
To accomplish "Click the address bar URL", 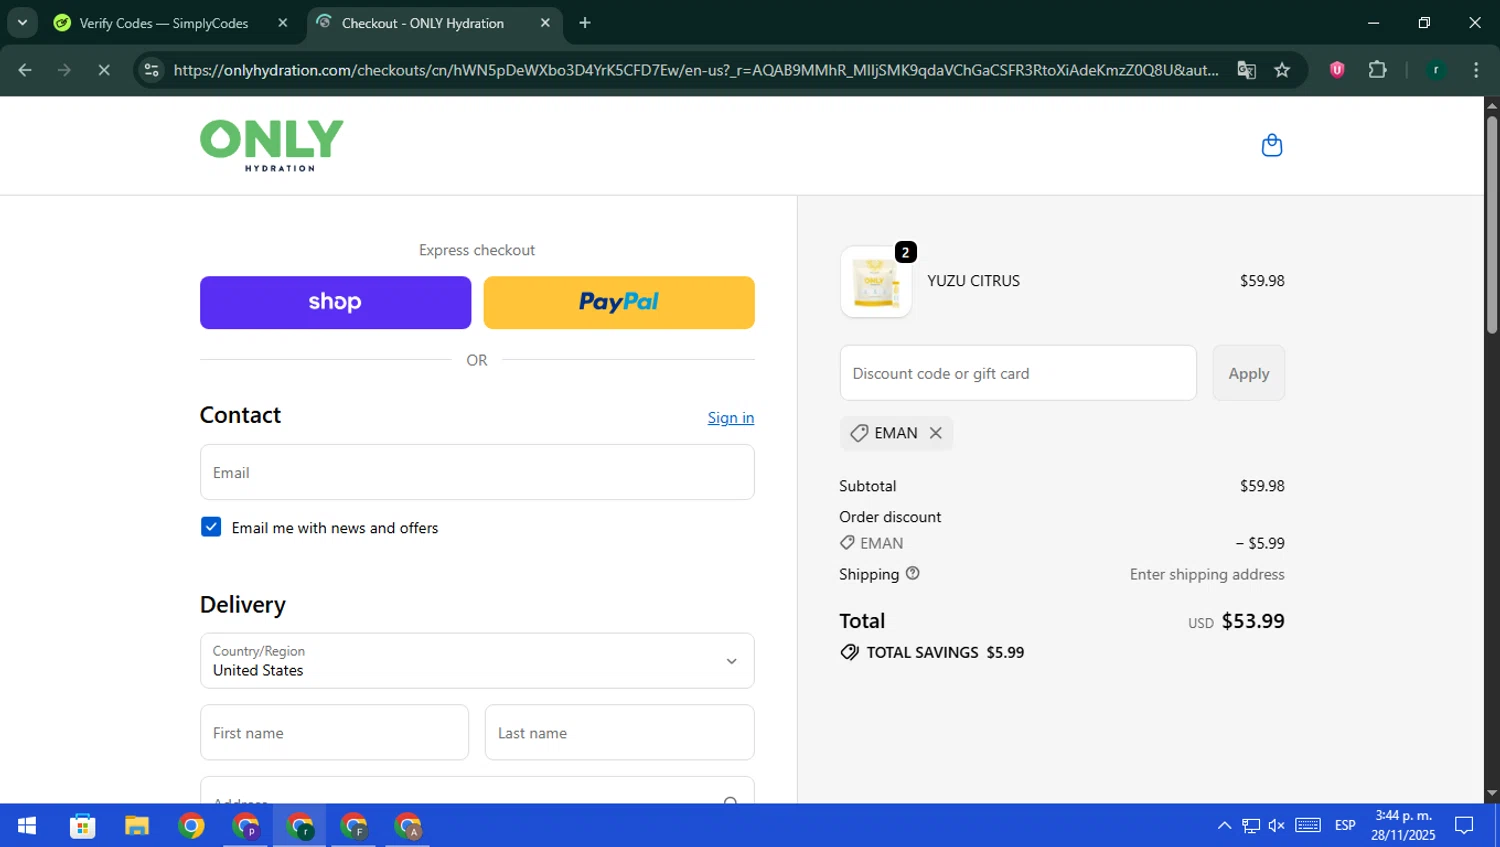I will tap(695, 70).
